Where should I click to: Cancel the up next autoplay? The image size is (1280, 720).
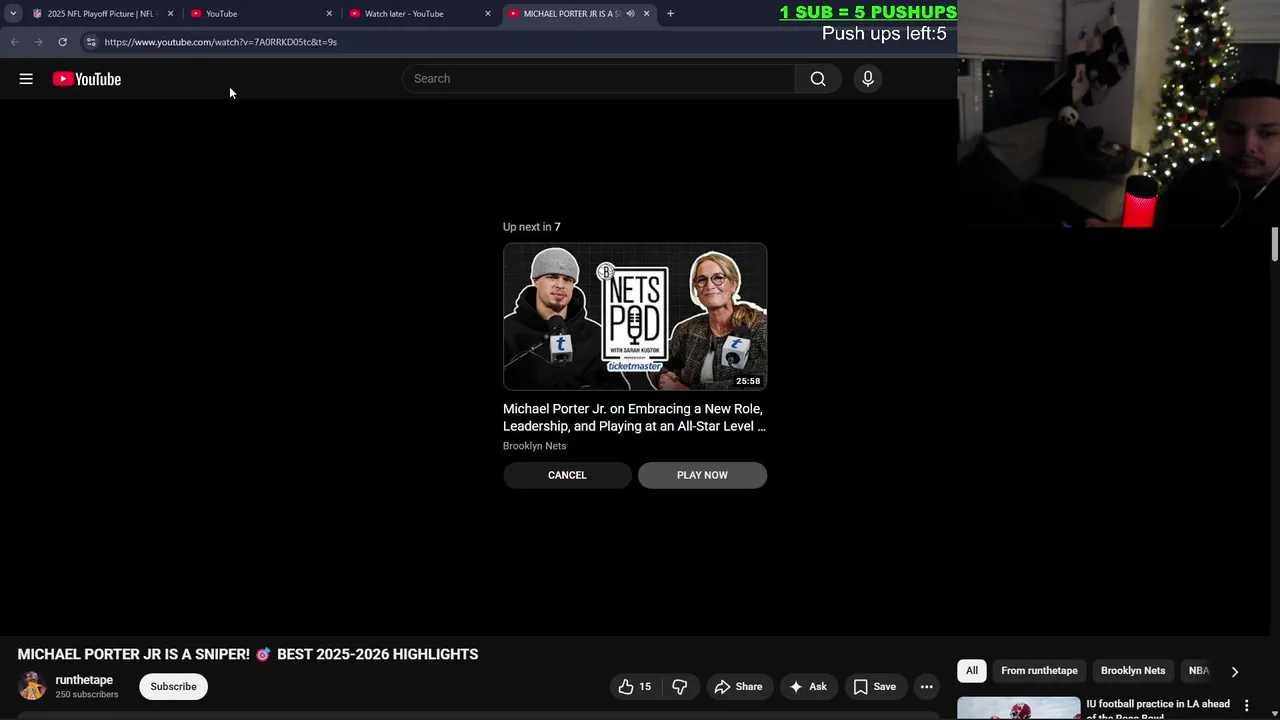[x=567, y=475]
